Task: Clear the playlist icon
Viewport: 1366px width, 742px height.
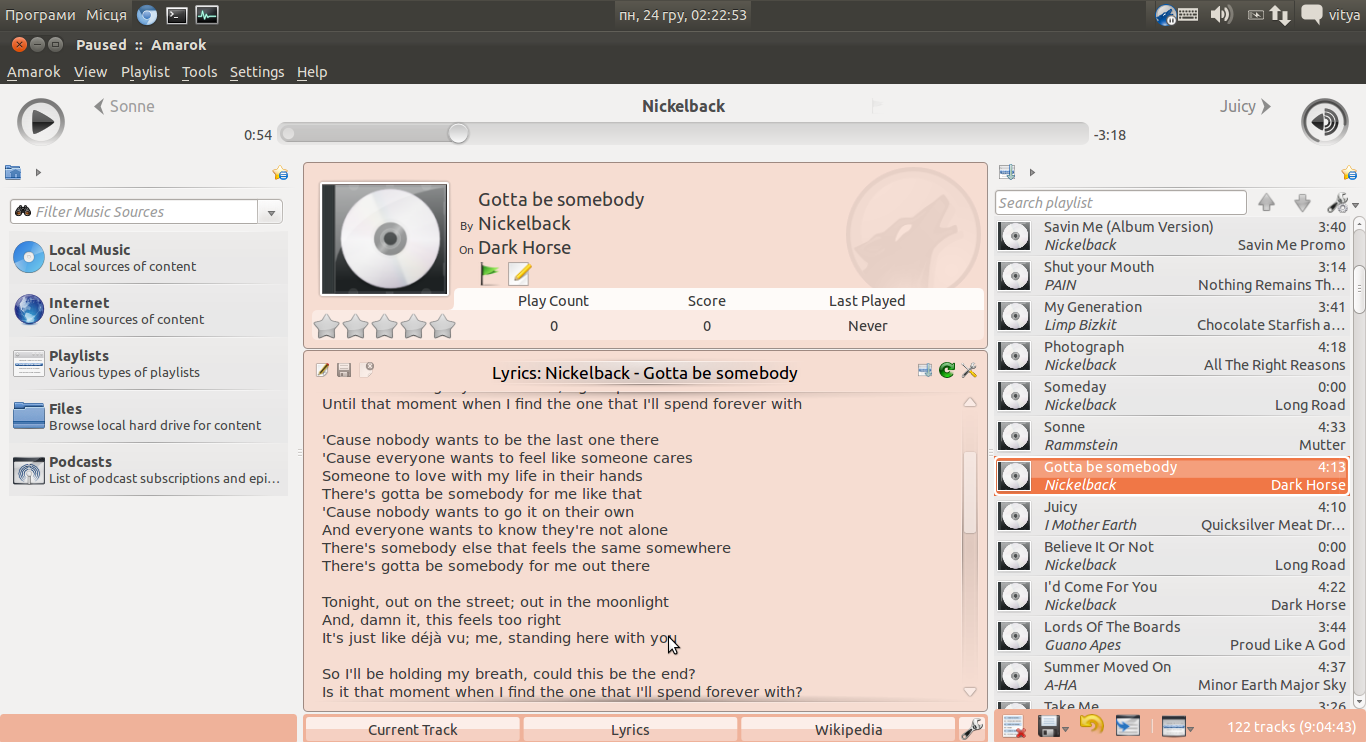Action: [x=1013, y=727]
